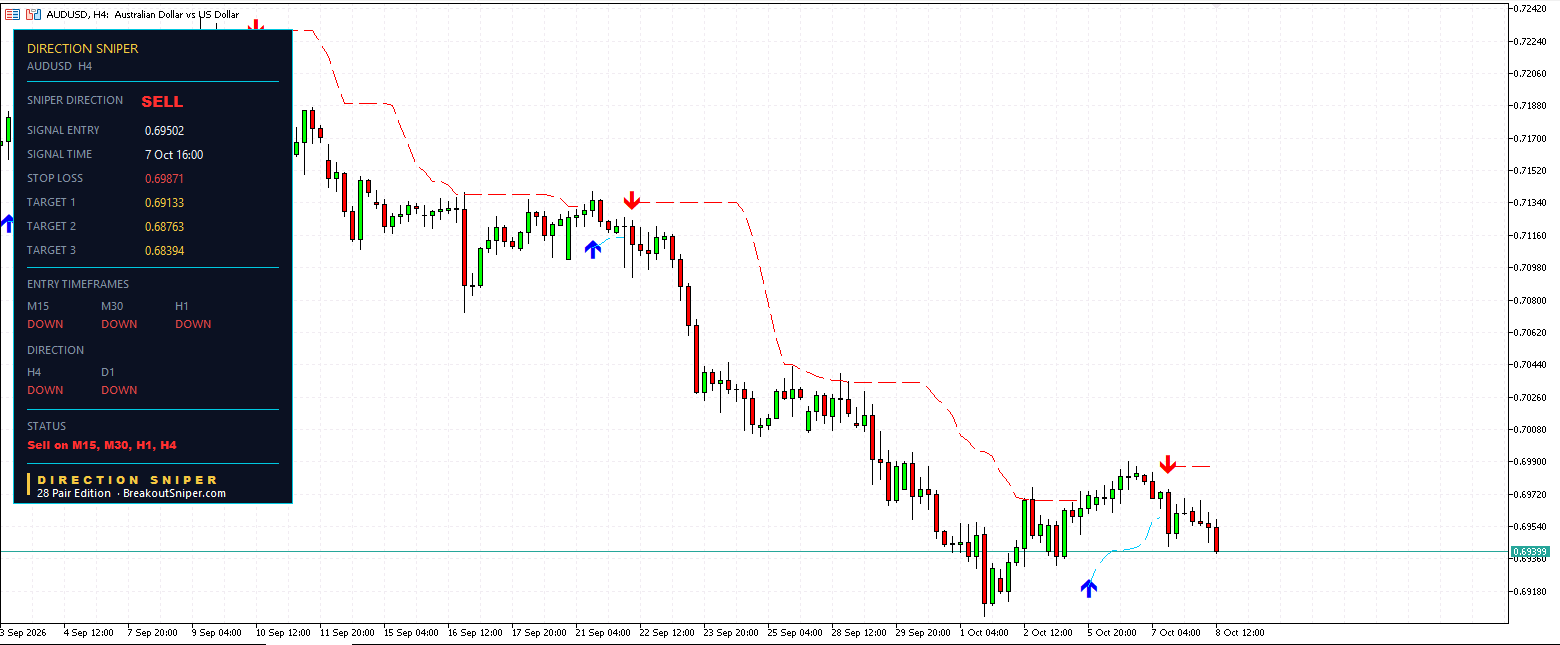
Task: Click the DOWN status under D1
Action: click(x=119, y=390)
